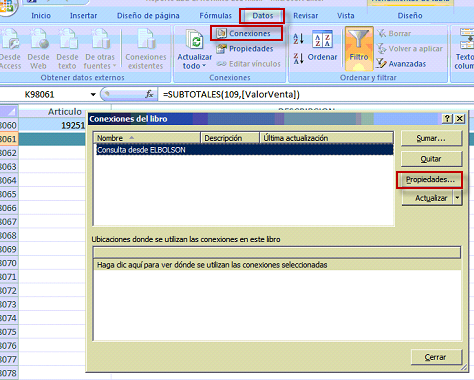Open the Ordenar sort dialog

[322, 46]
